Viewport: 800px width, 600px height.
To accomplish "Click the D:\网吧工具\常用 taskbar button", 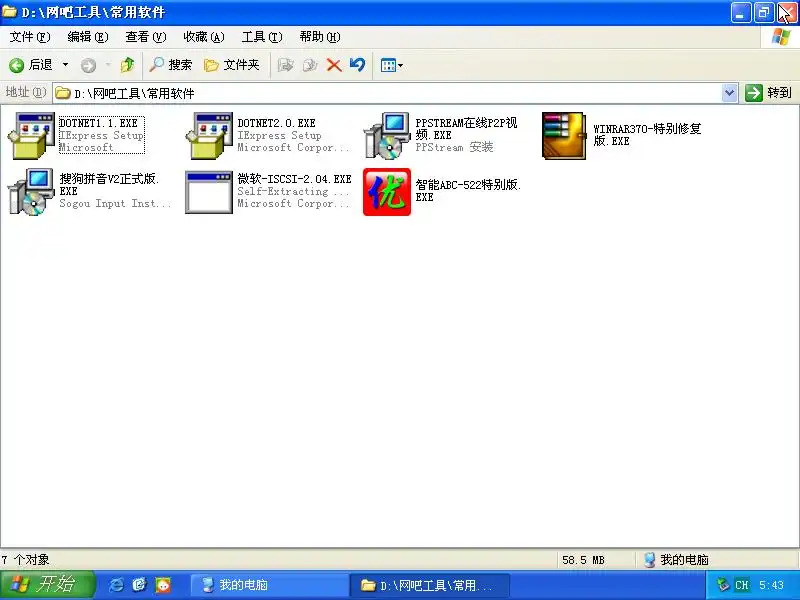I will click(x=430, y=585).
